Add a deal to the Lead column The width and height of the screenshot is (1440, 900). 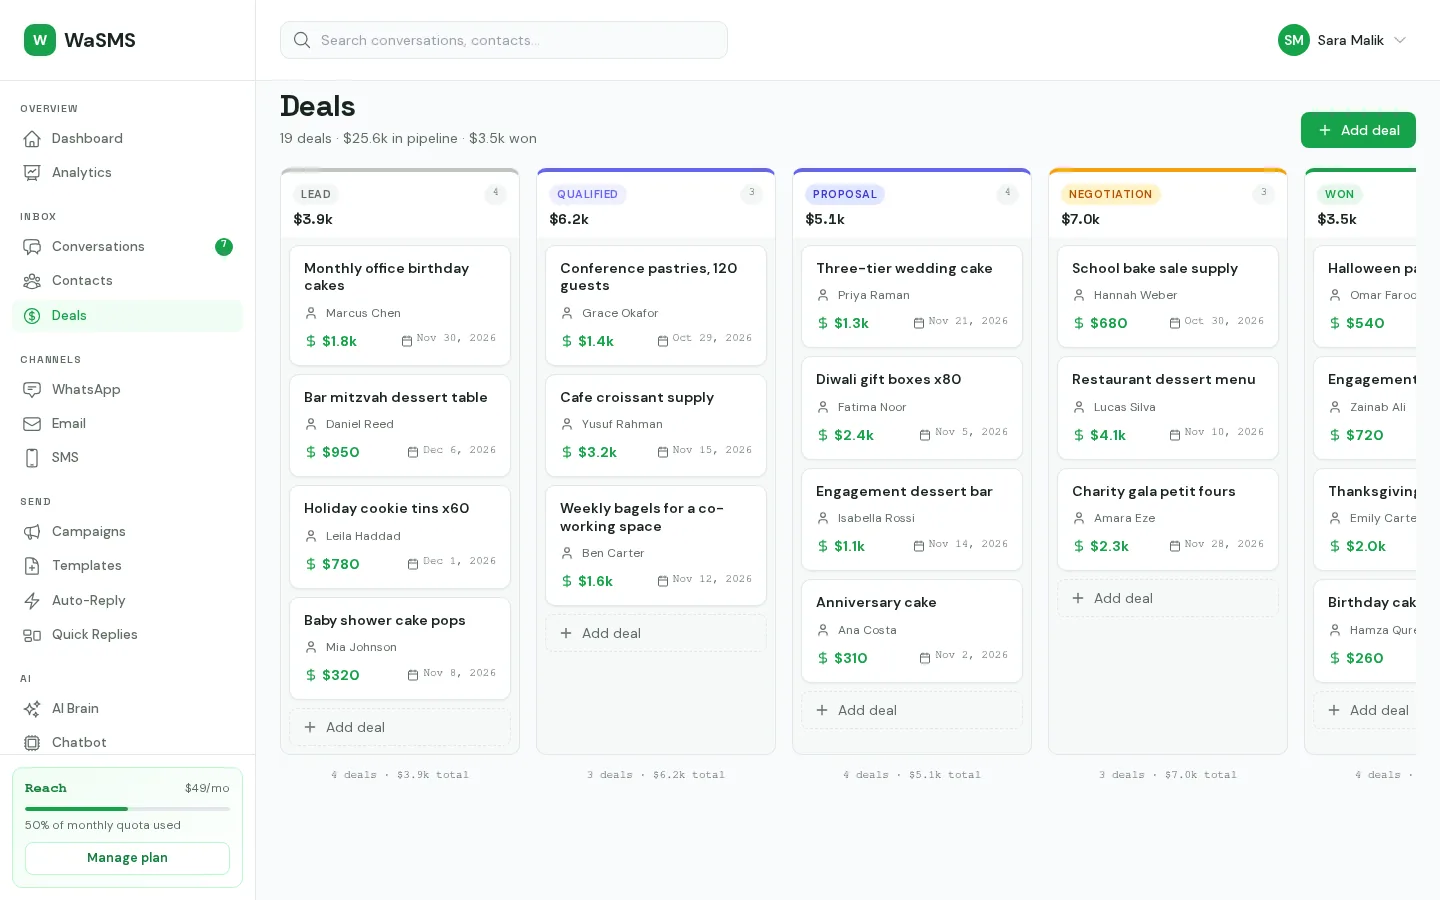pyautogui.click(x=400, y=727)
